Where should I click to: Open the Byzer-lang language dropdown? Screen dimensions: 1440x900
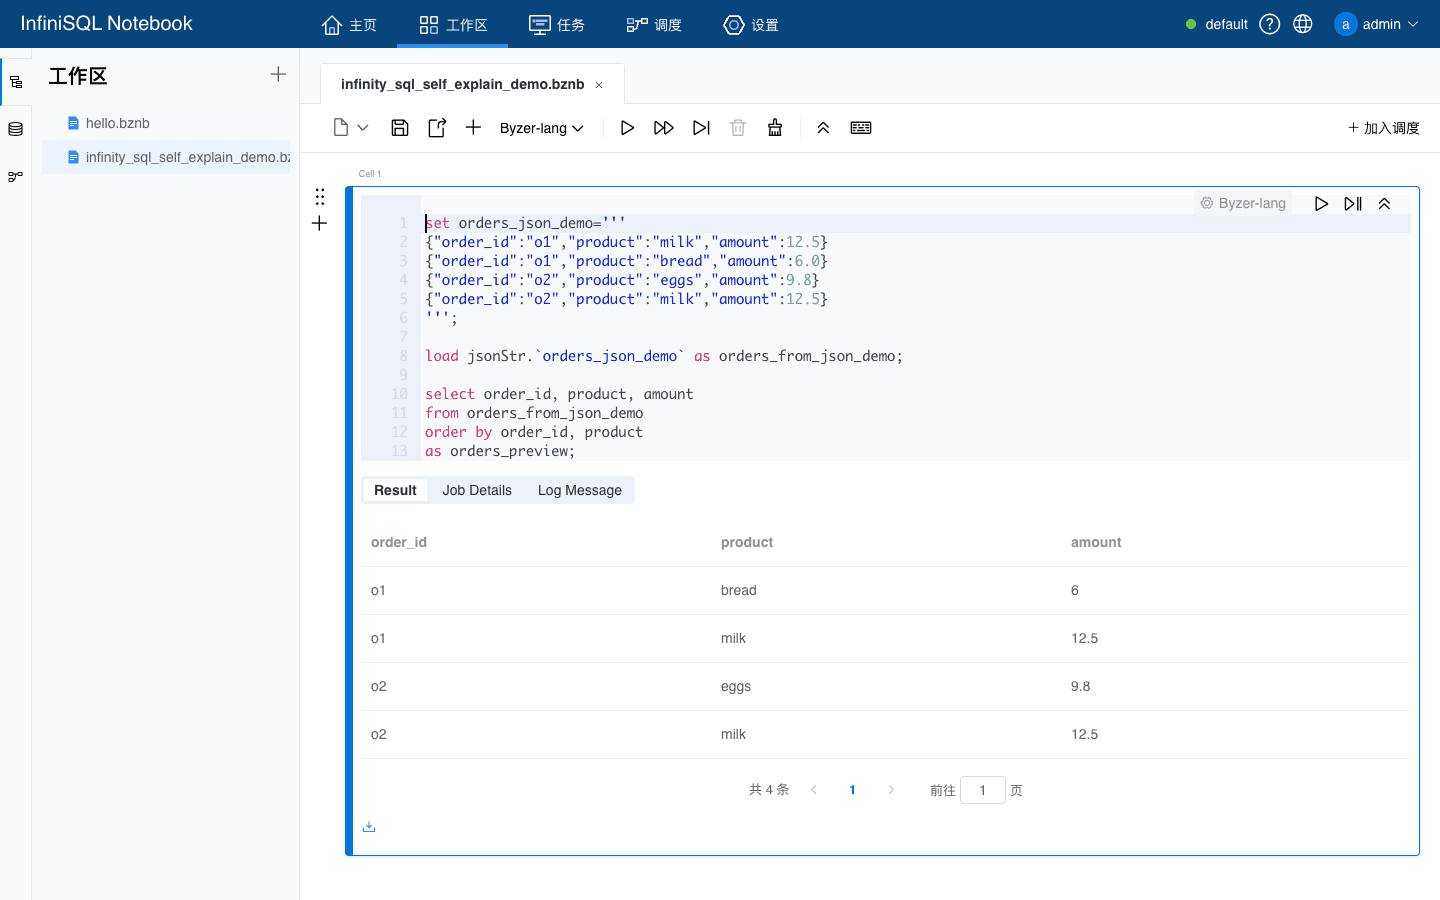542,128
